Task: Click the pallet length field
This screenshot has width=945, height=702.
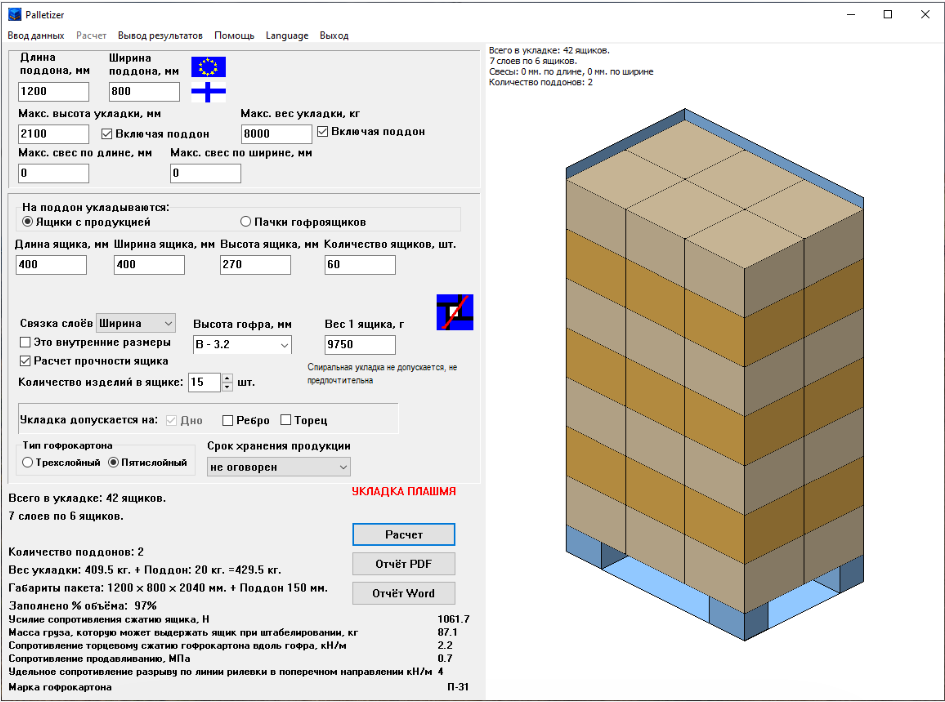Action: [x=54, y=92]
